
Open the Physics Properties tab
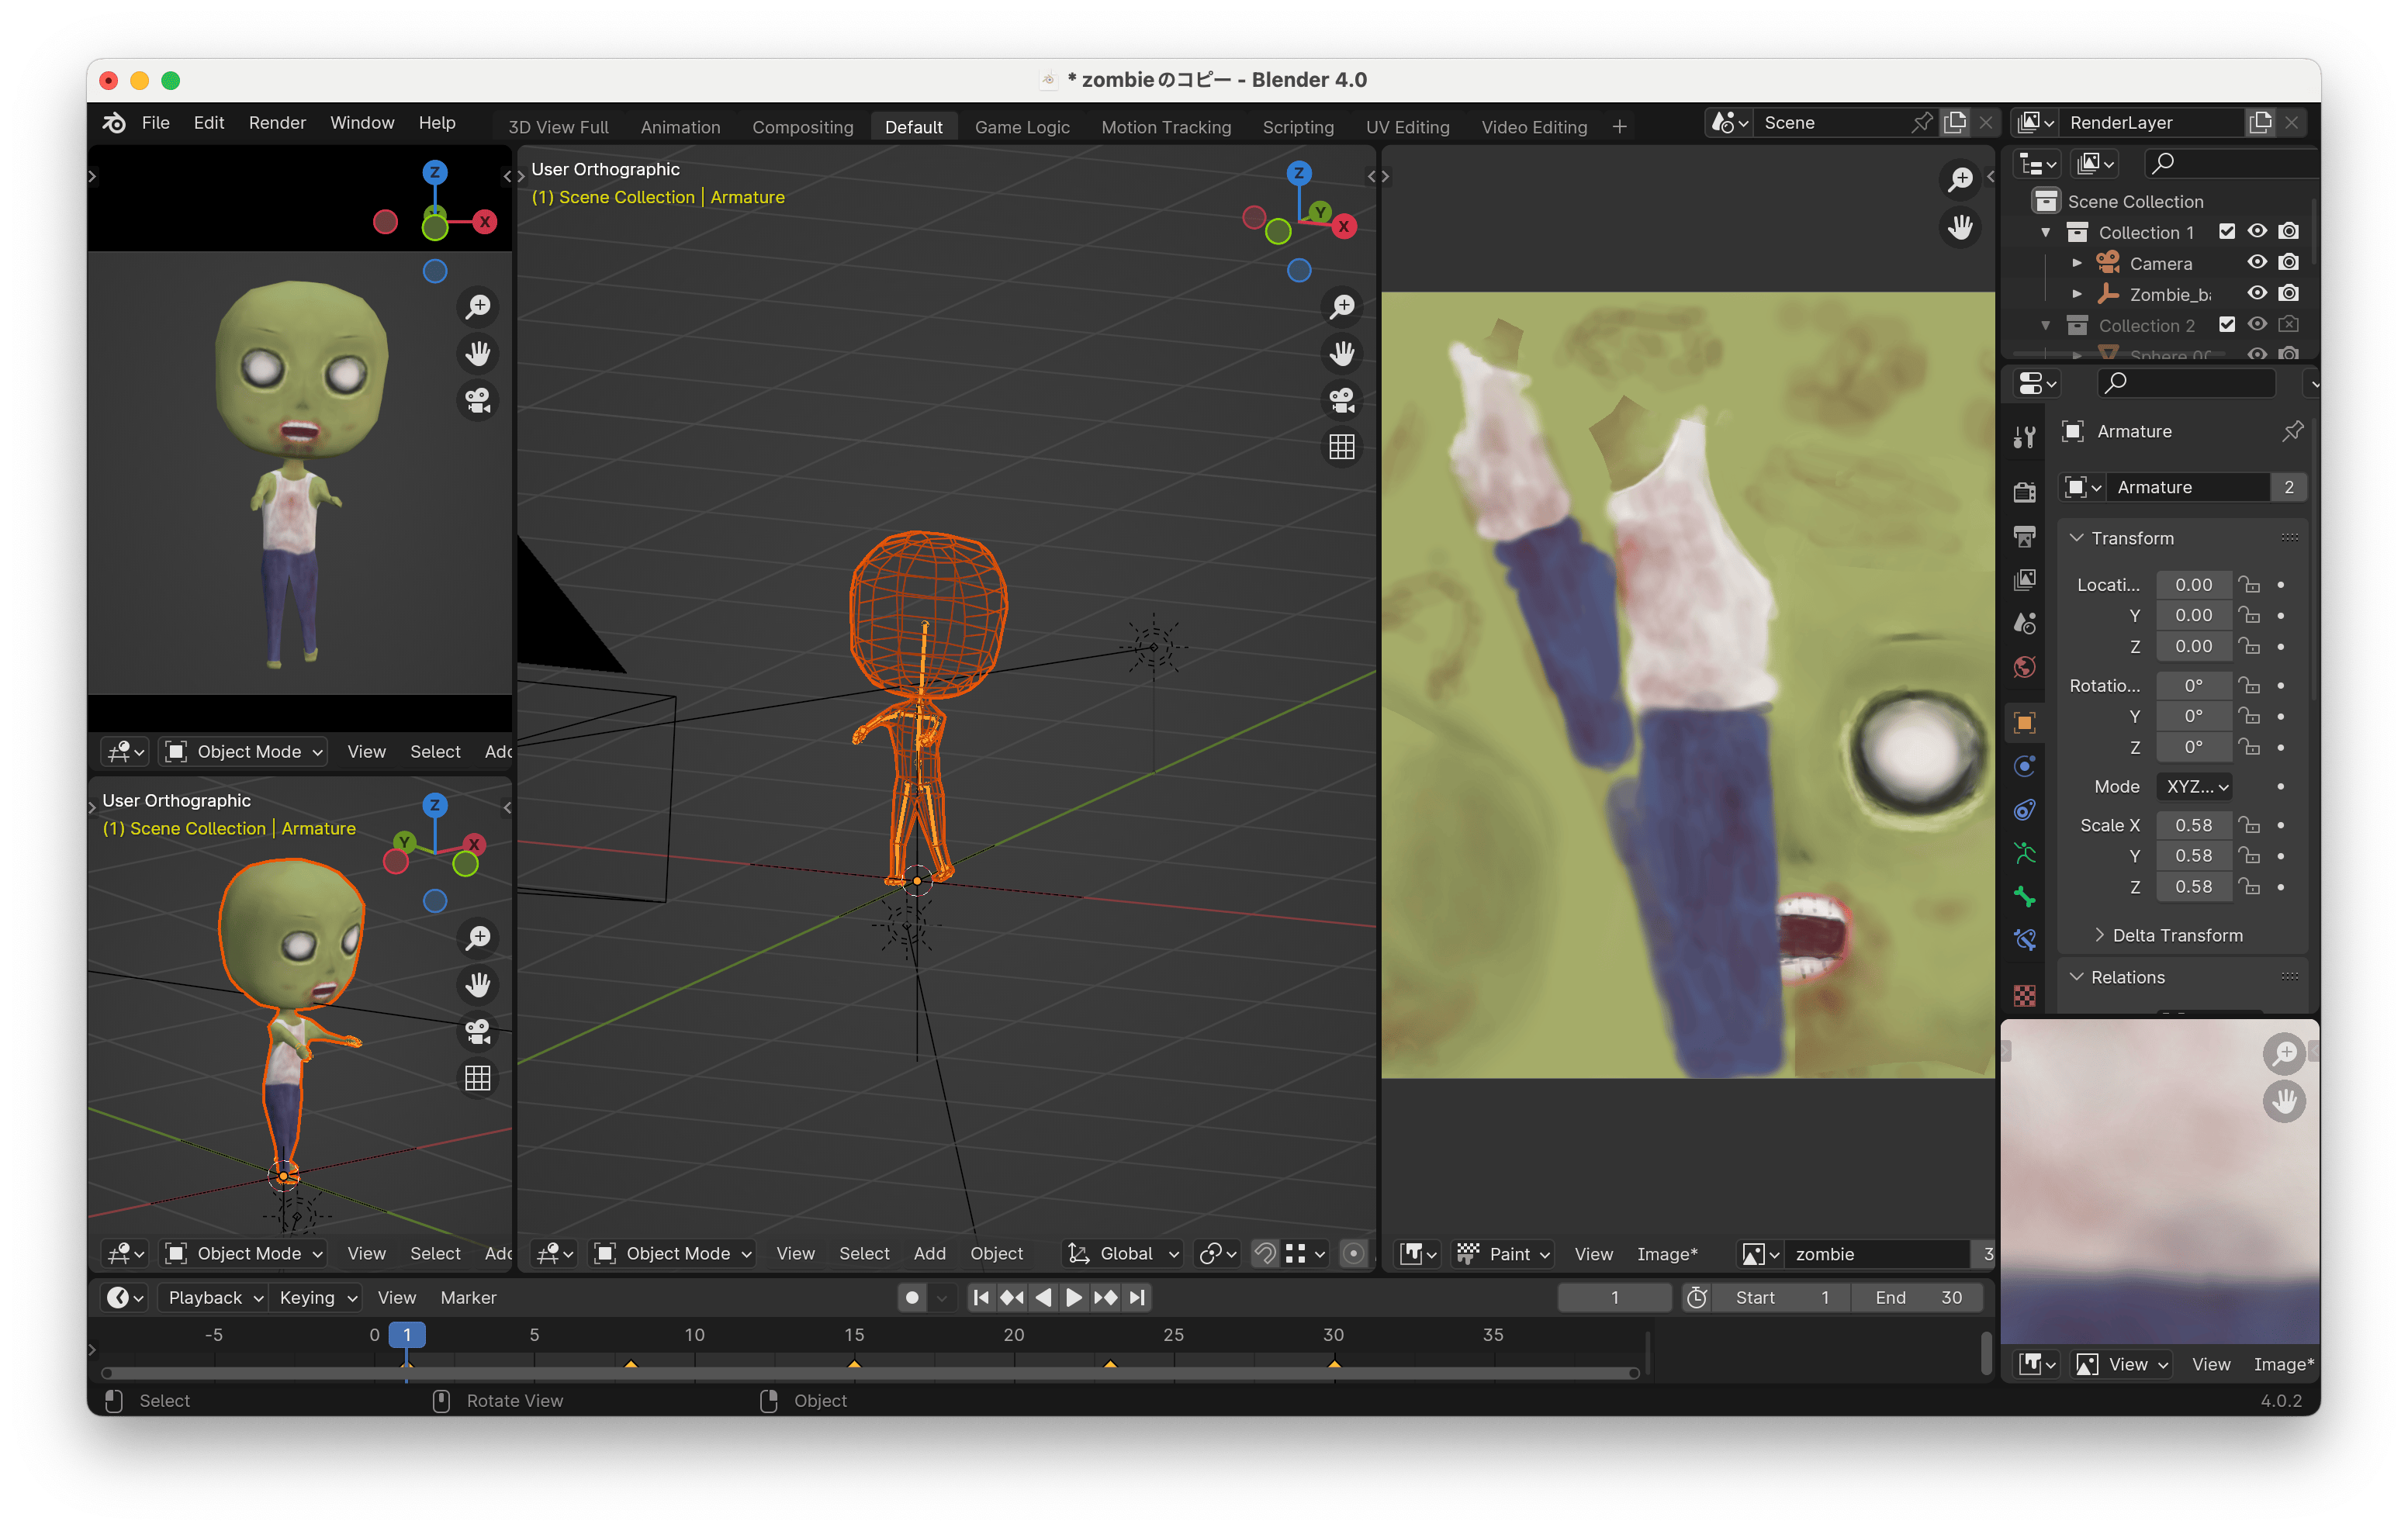pos(2025,810)
